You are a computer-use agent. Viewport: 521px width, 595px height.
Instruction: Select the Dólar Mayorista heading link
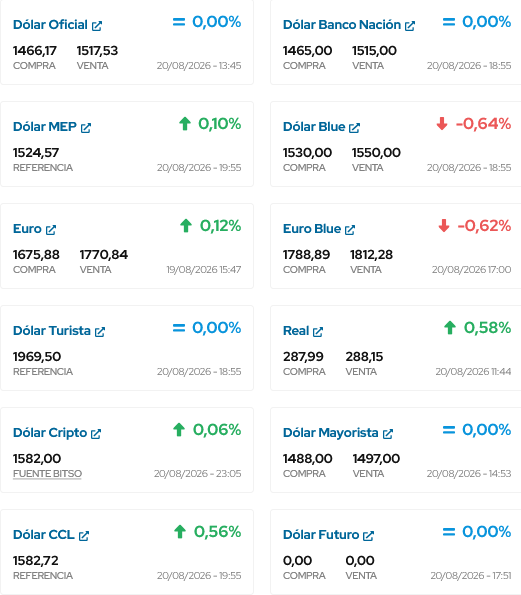(x=331, y=433)
